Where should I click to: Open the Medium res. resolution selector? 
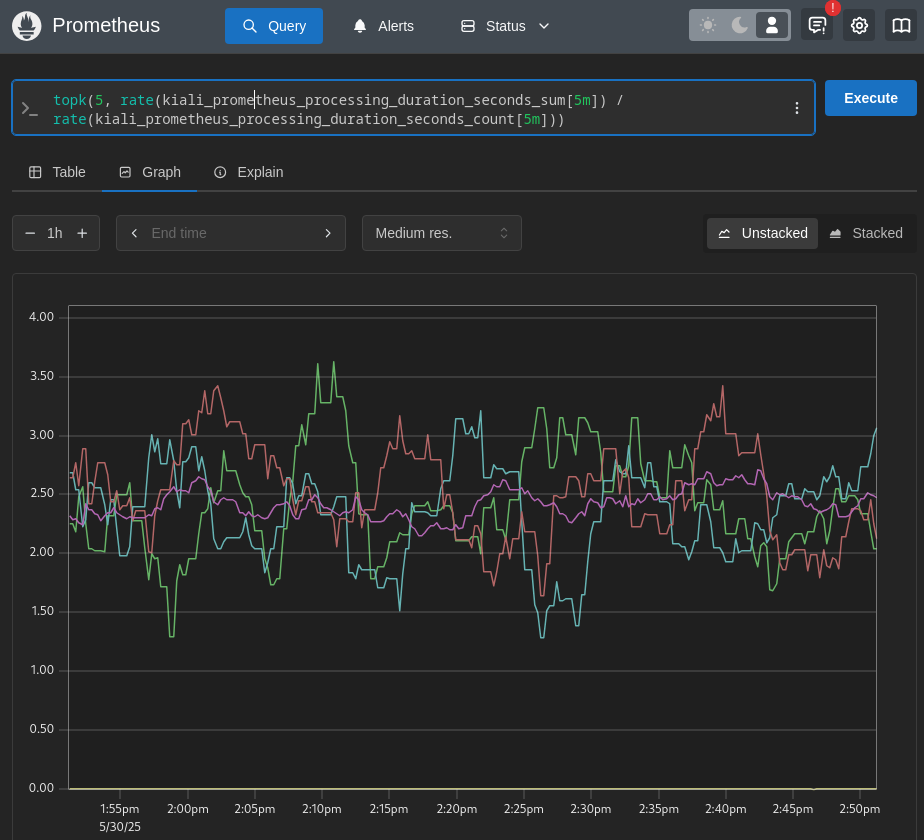(441, 233)
